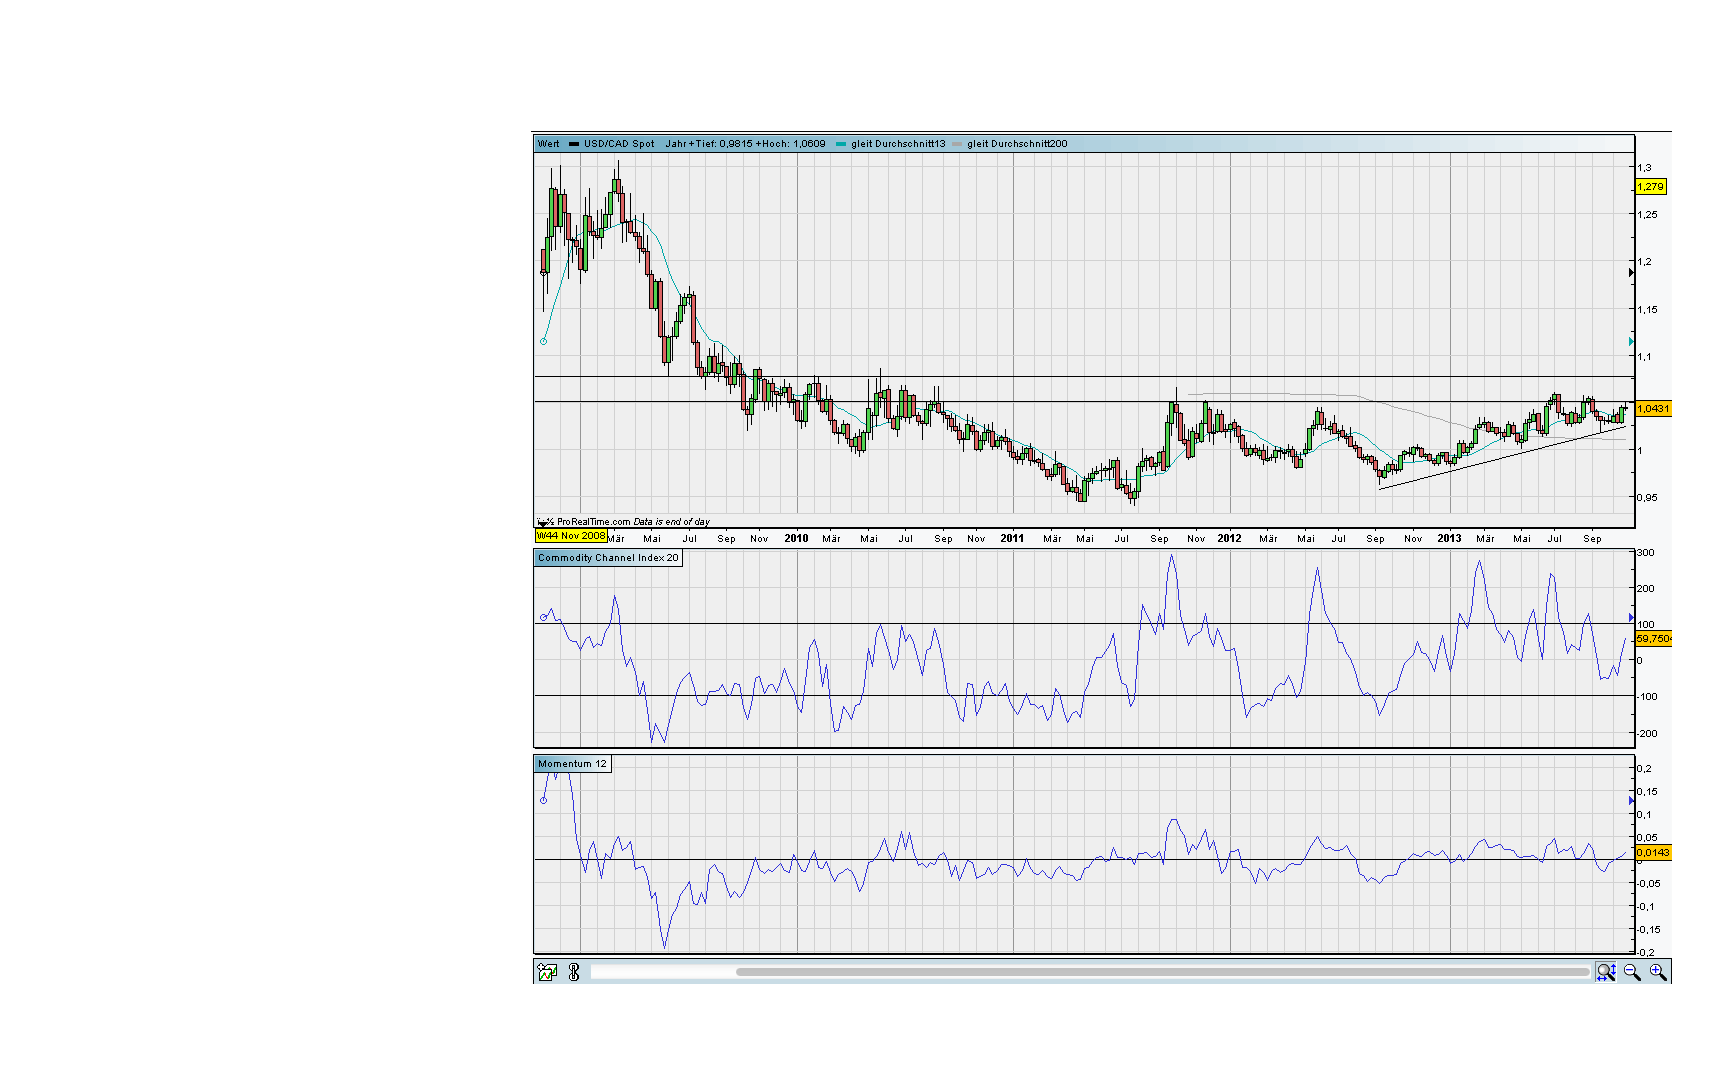The height and width of the screenshot is (1066, 1734).
Task: Click the 'gleit Durchschnitt13' legend label
Action: 898,144
